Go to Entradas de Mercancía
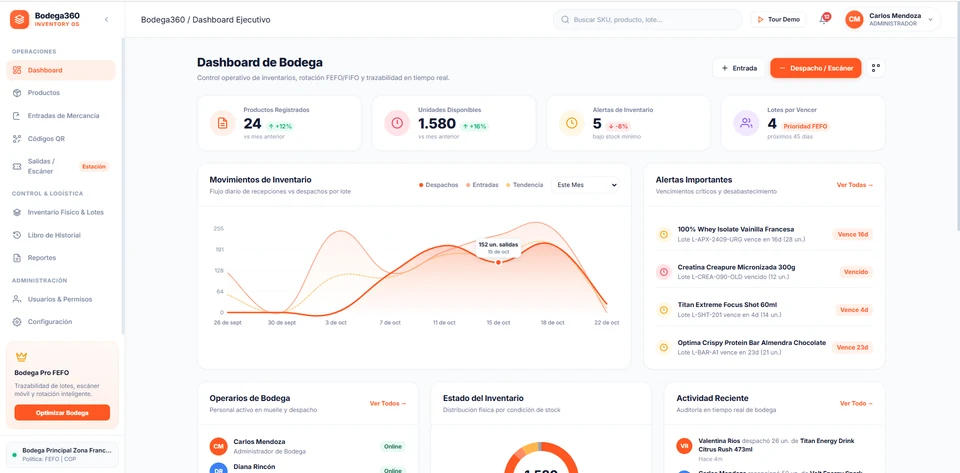Screen dimensions: 960x473 (61, 116)
